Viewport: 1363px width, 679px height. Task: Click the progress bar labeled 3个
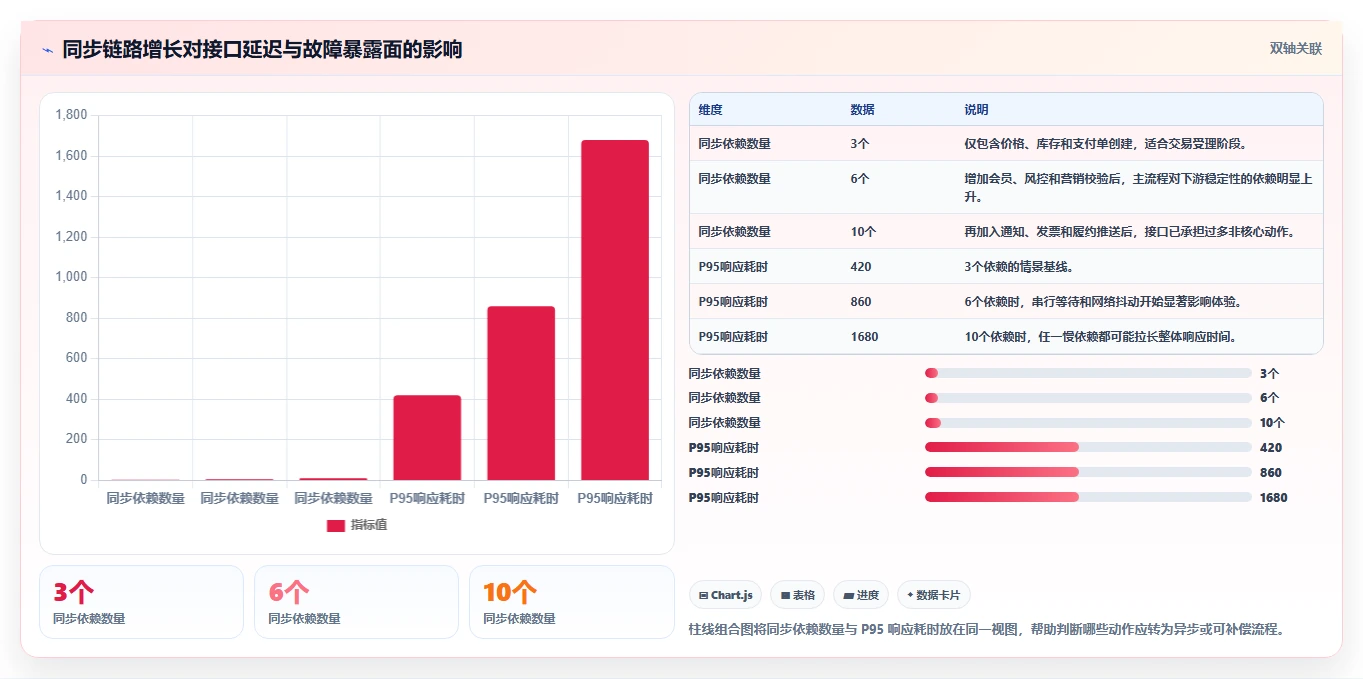(x=1088, y=373)
